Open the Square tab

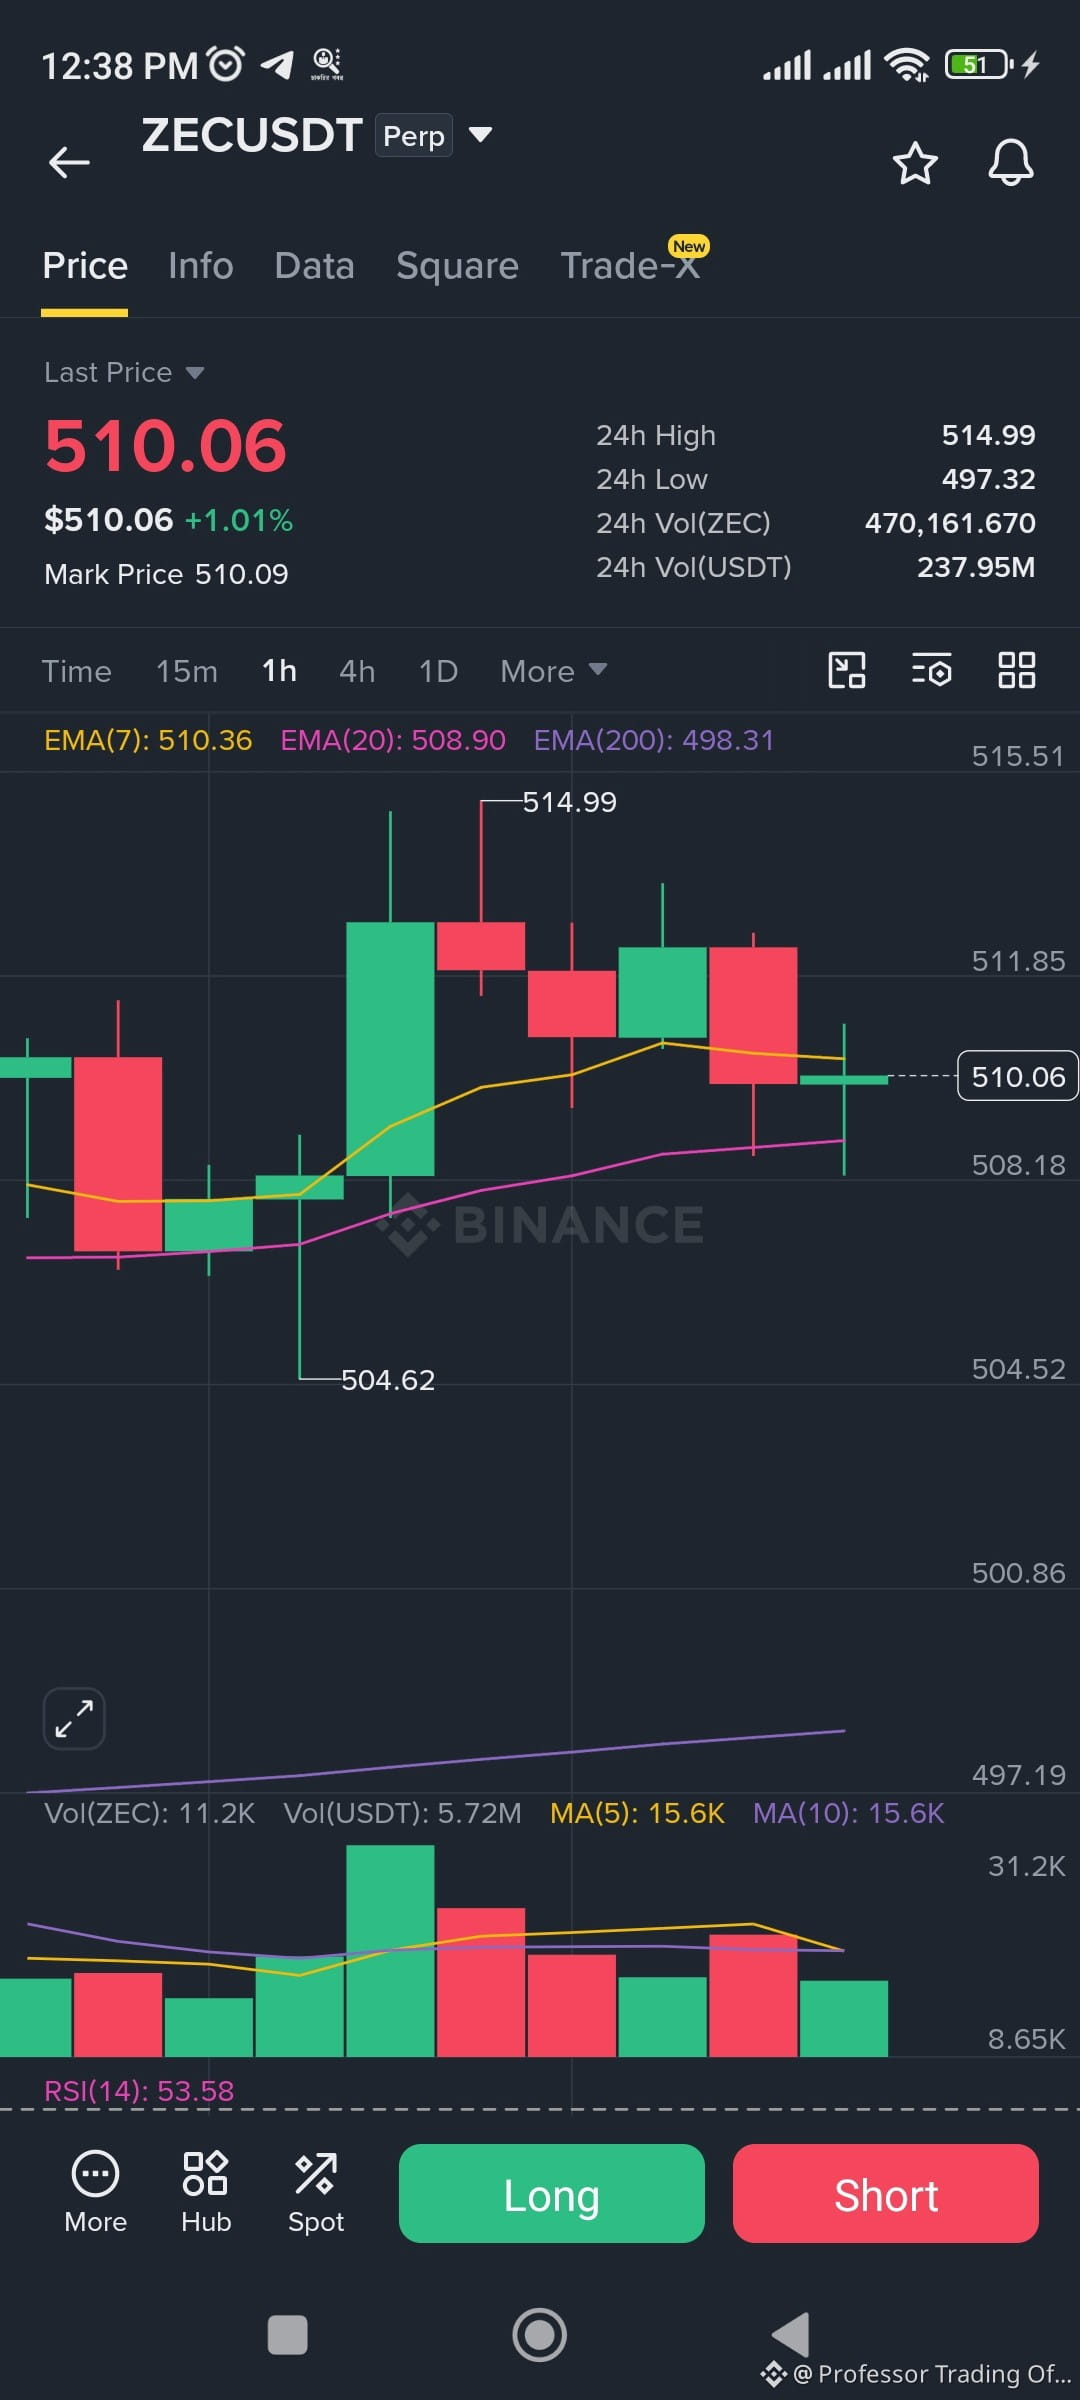pyautogui.click(x=457, y=266)
